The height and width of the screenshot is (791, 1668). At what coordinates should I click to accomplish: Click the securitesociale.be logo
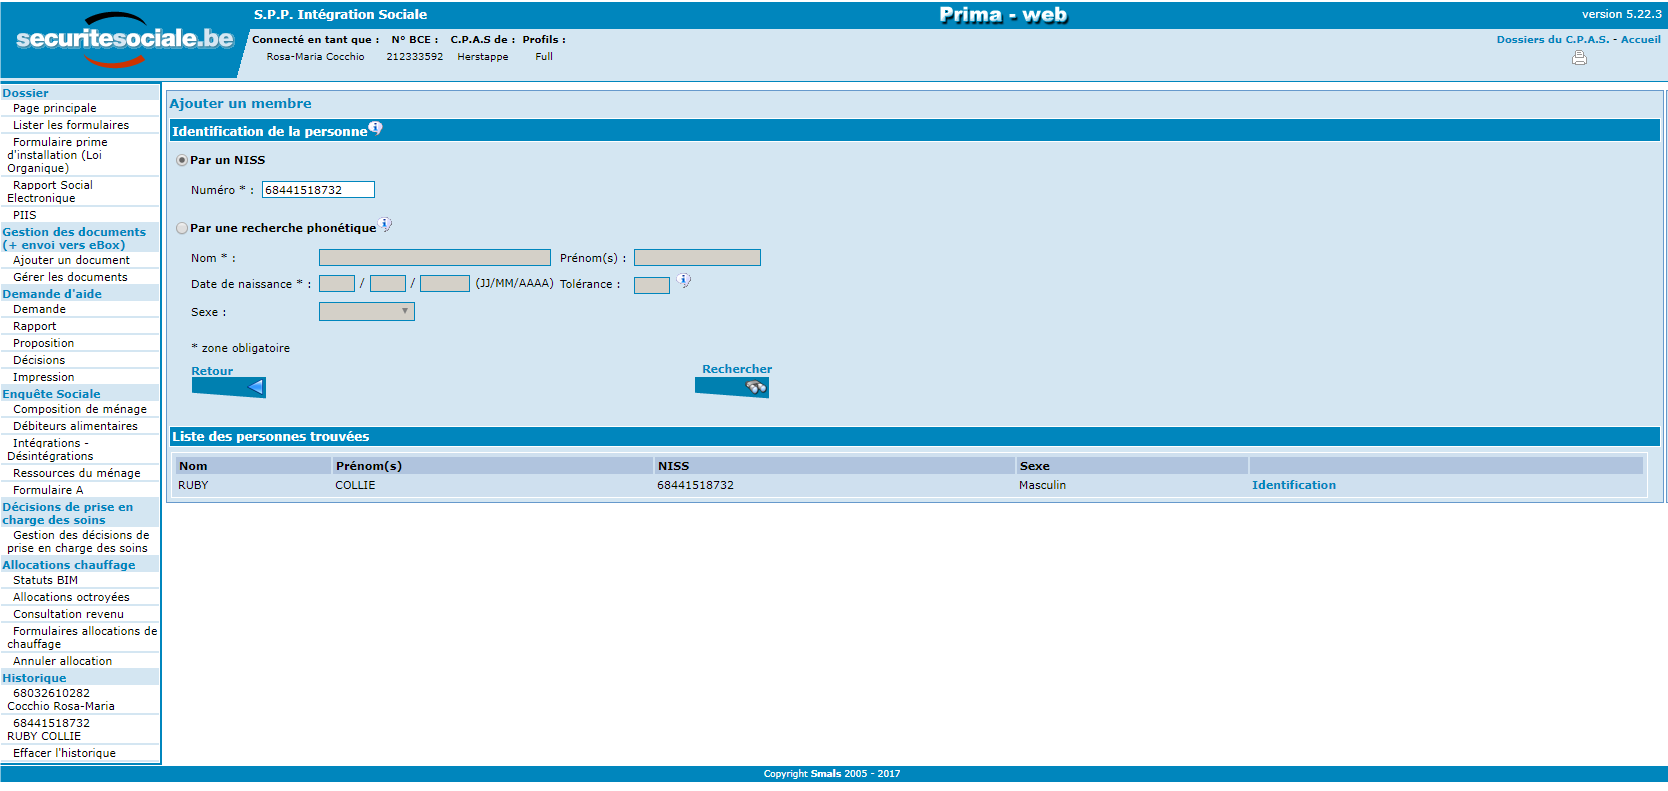pos(124,39)
